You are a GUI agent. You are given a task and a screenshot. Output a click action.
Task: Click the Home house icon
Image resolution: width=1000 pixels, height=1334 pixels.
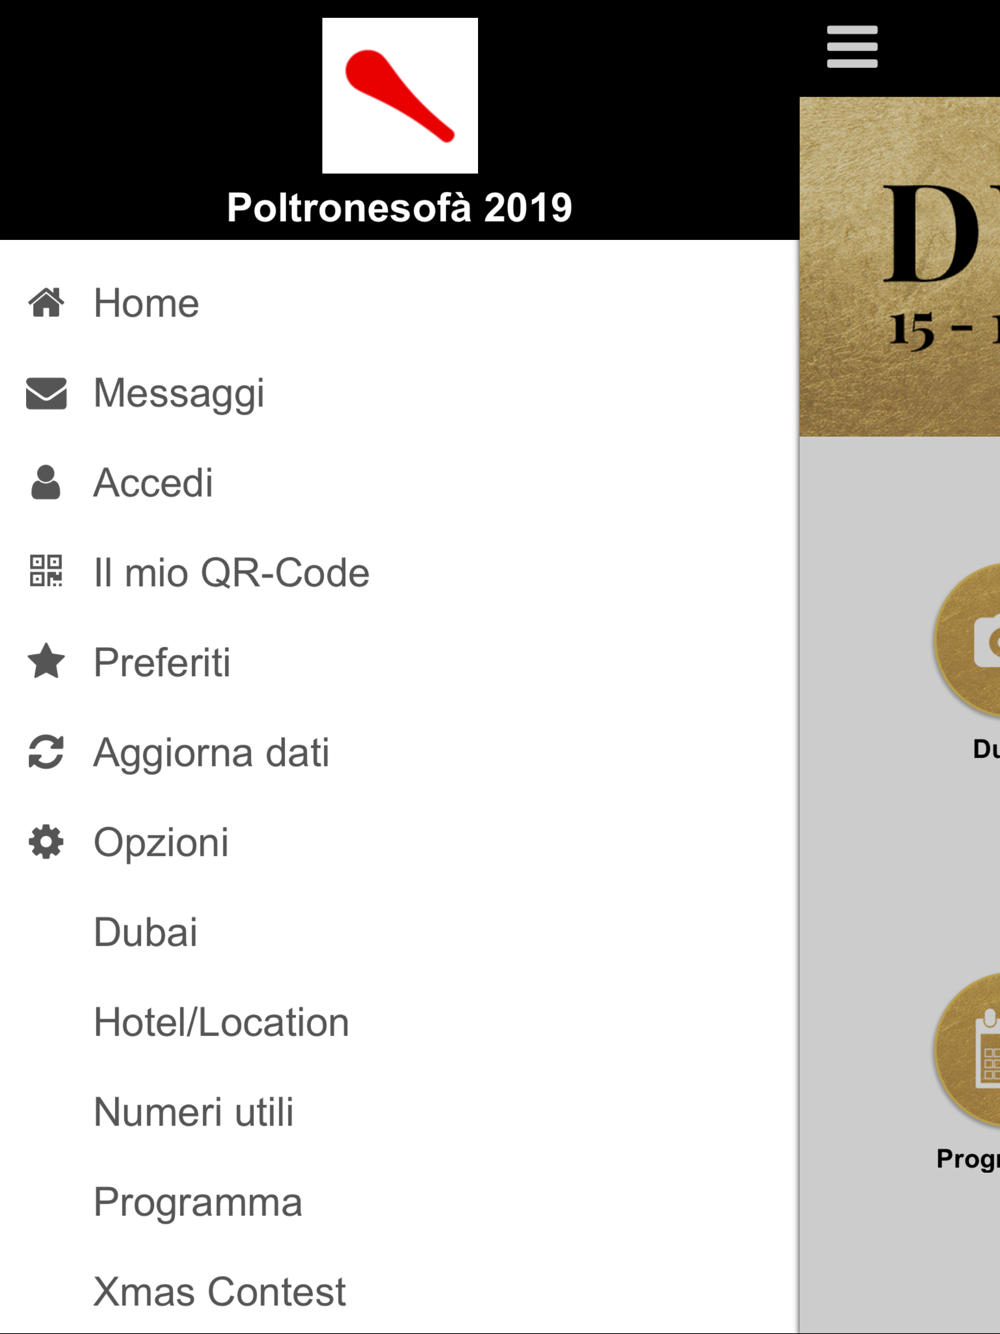46,302
